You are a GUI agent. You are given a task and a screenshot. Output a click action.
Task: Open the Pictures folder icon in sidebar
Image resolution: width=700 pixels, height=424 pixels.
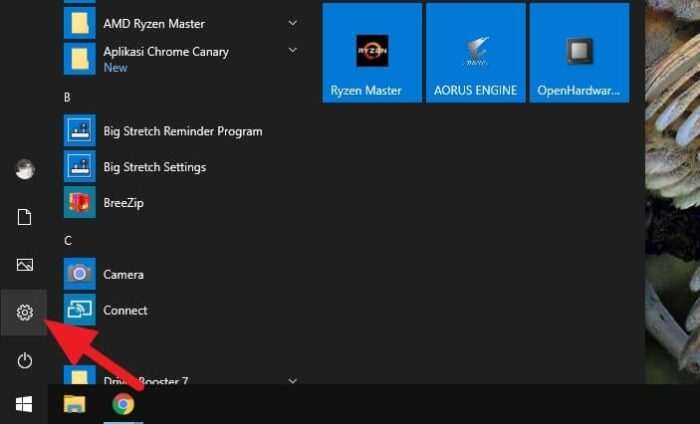coord(25,265)
